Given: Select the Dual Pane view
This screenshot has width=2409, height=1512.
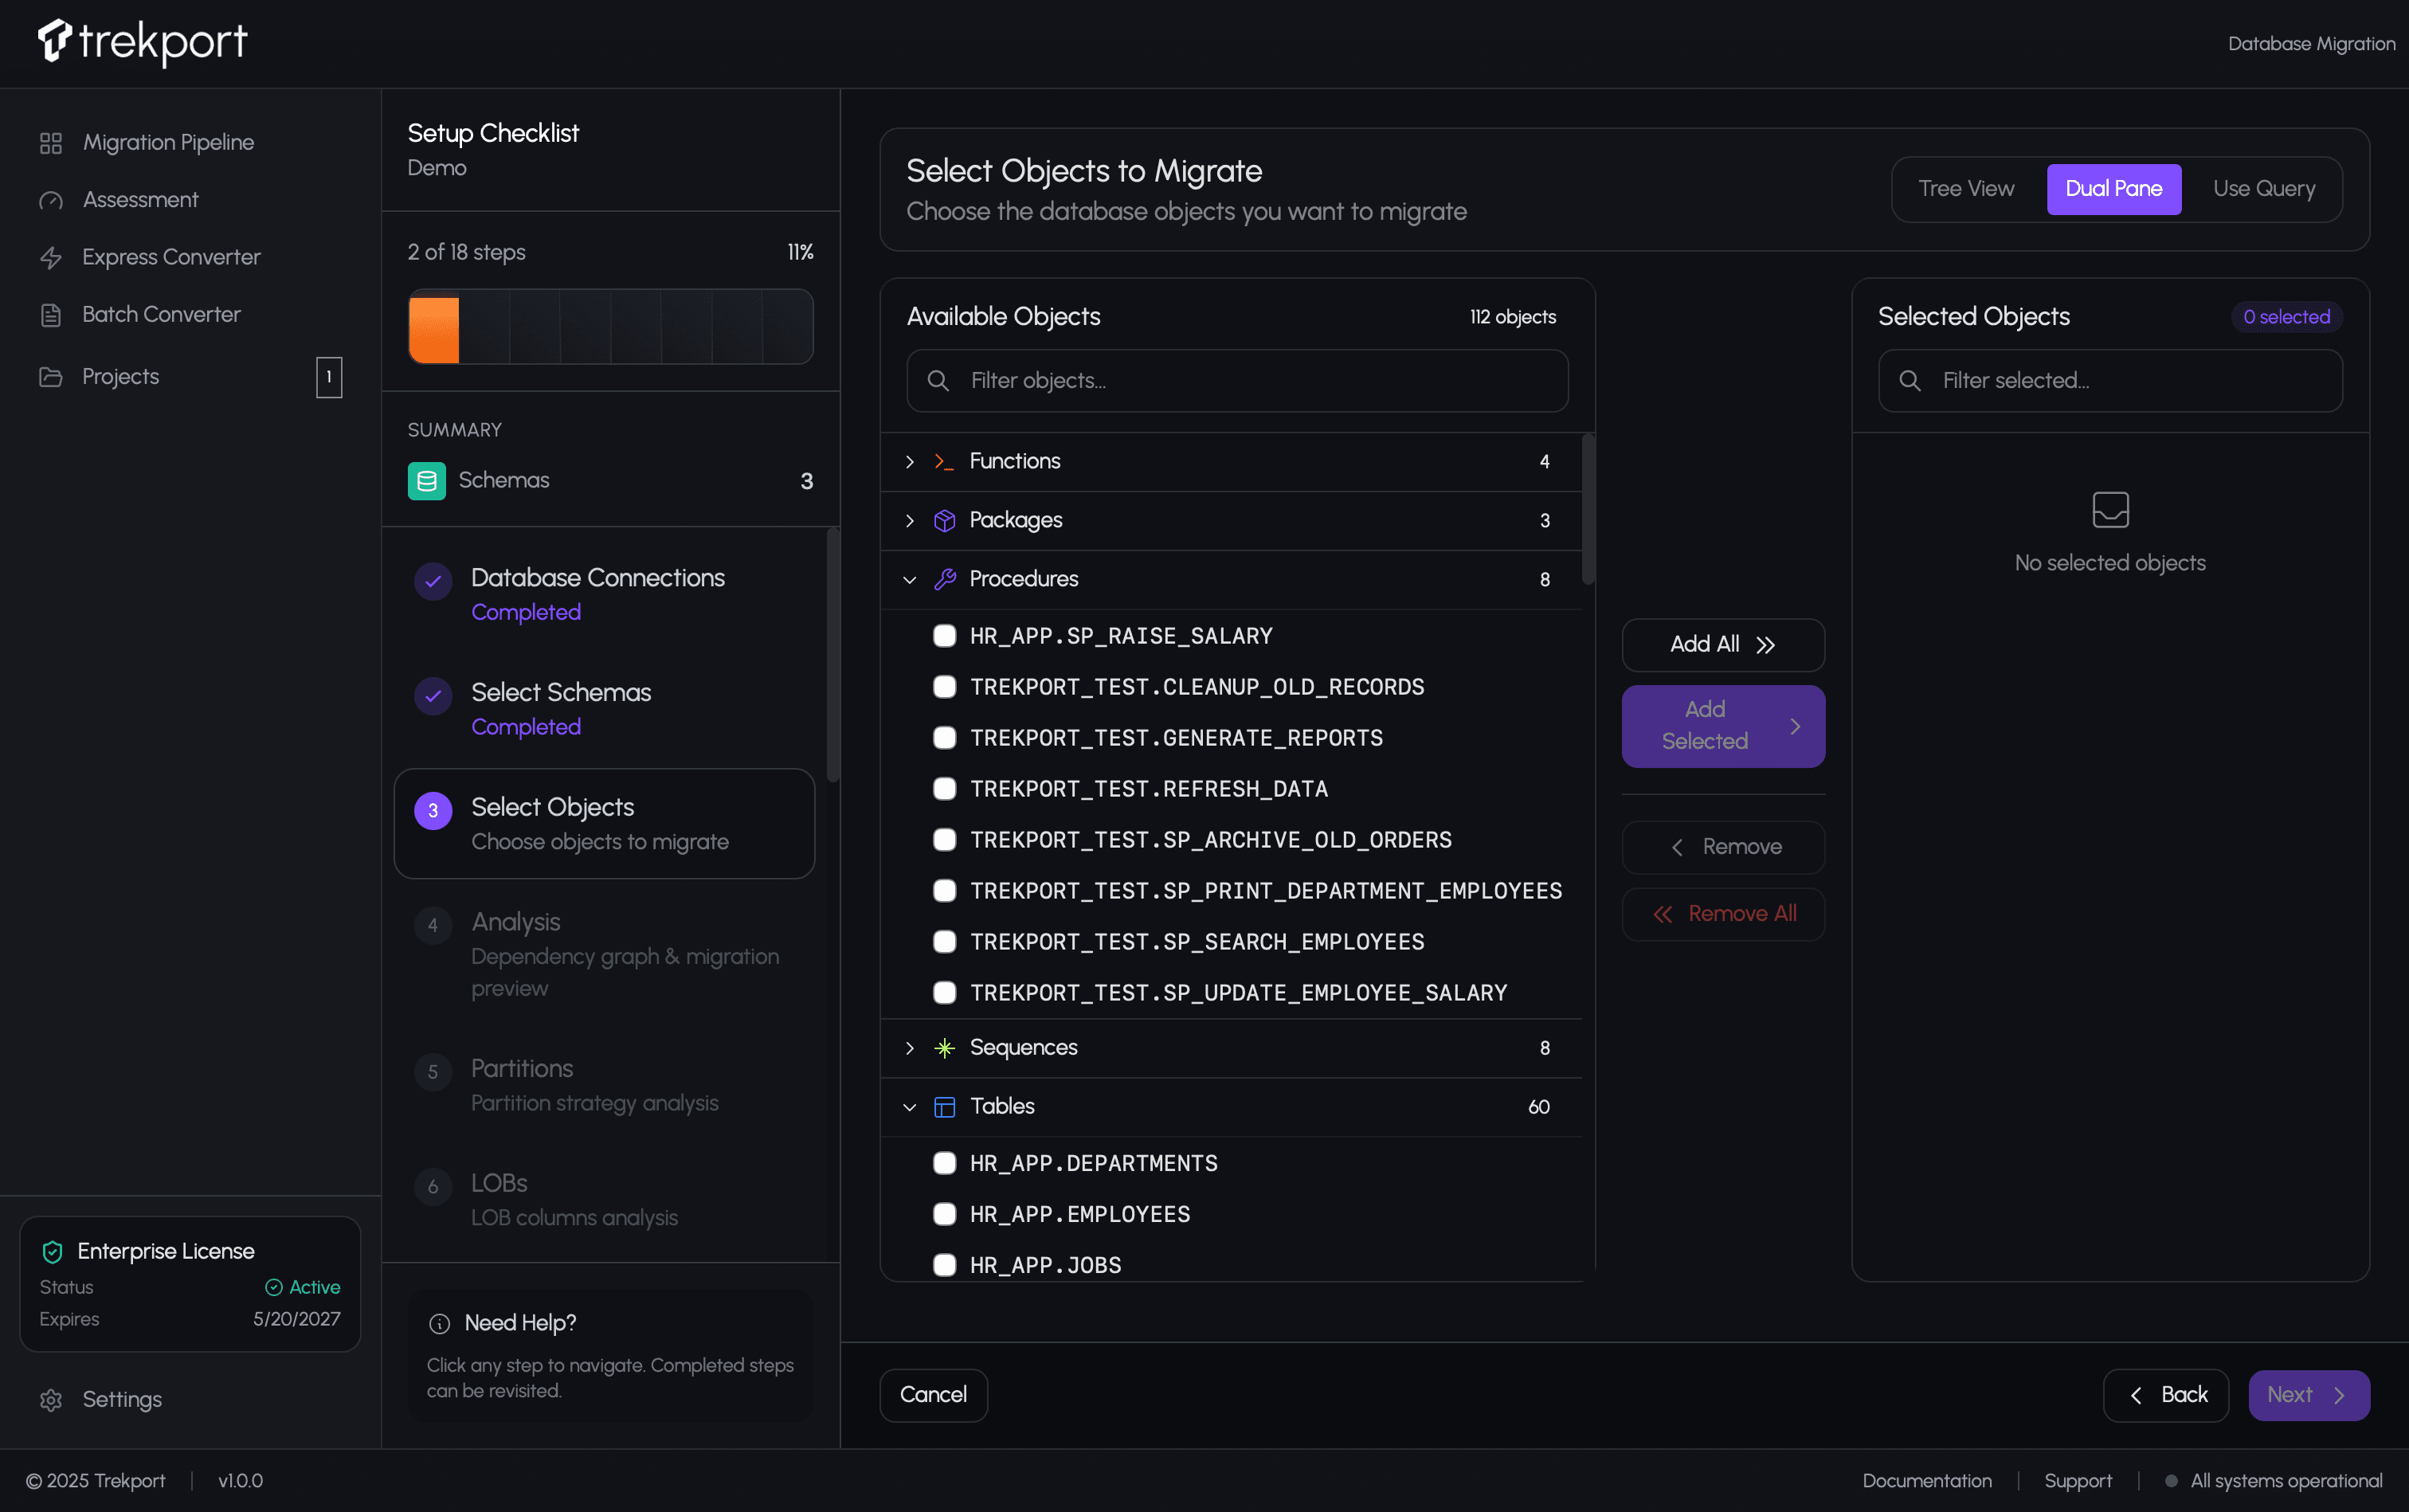Looking at the screenshot, I should click(x=2113, y=189).
